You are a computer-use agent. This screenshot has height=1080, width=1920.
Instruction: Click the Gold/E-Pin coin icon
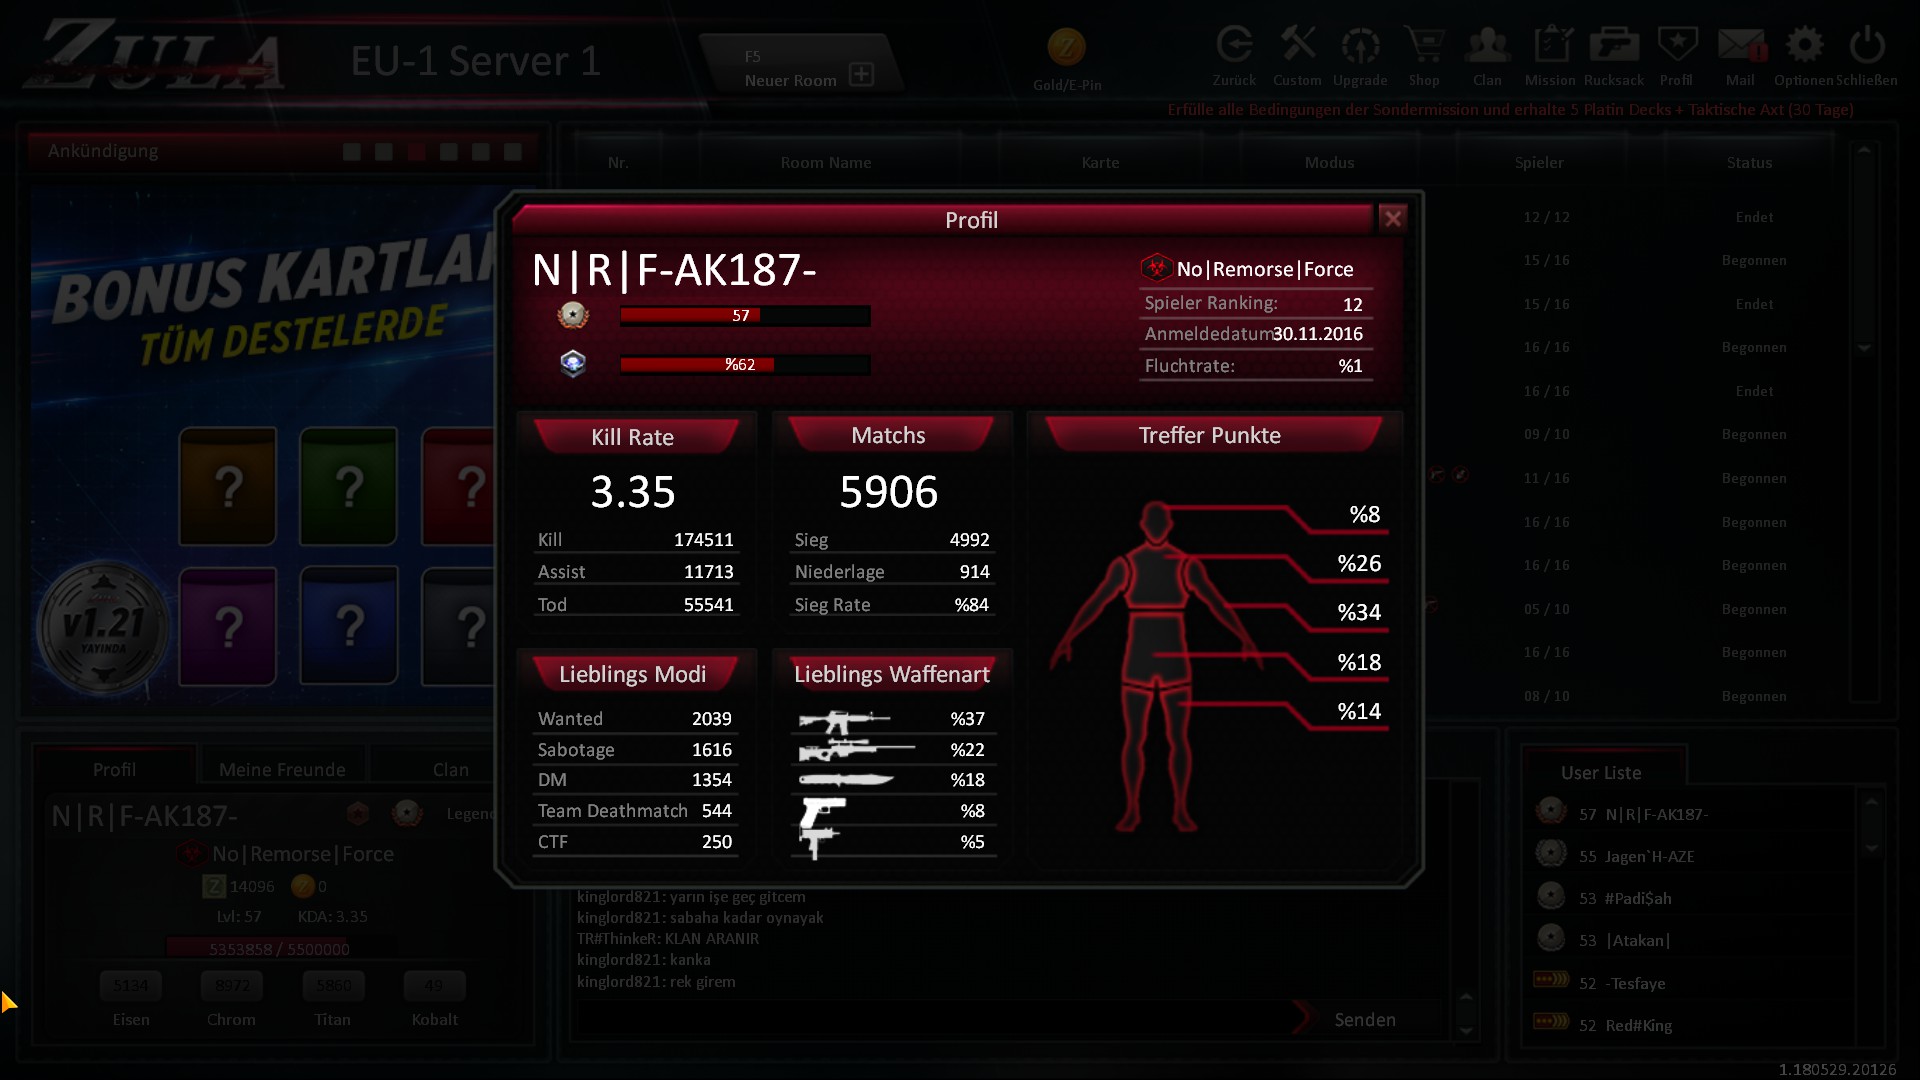[x=1066, y=47]
